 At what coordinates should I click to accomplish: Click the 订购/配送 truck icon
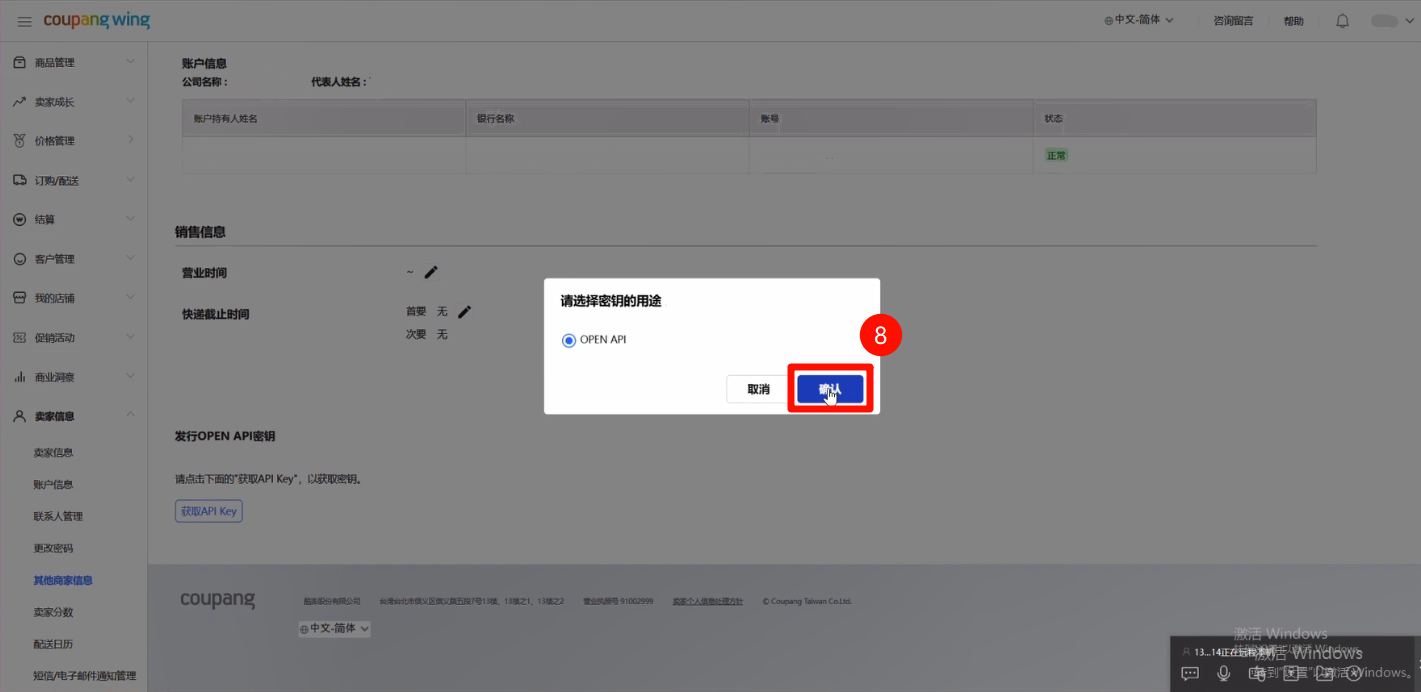[x=19, y=180]
